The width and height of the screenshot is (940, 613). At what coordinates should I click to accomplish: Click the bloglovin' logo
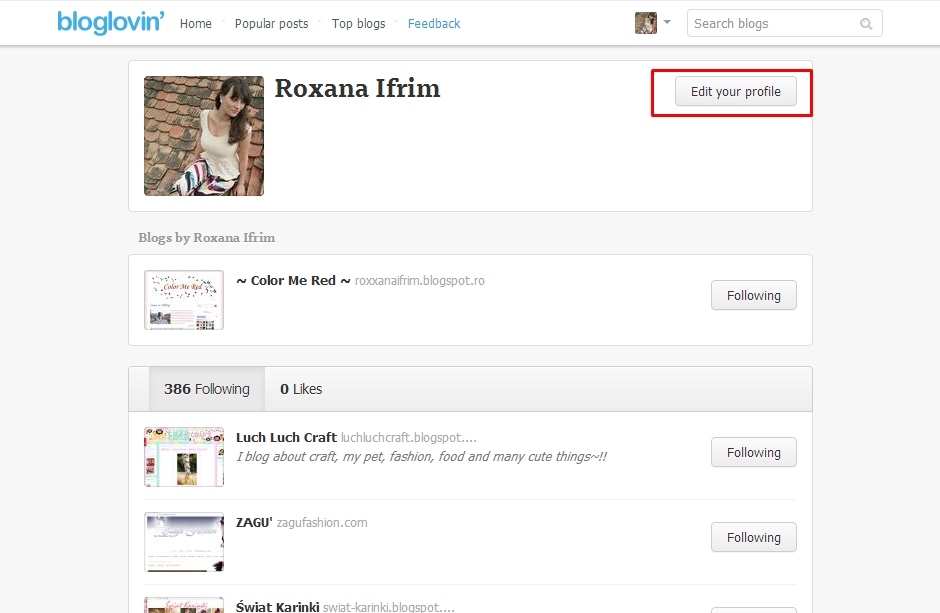click(x=110, y=23)
